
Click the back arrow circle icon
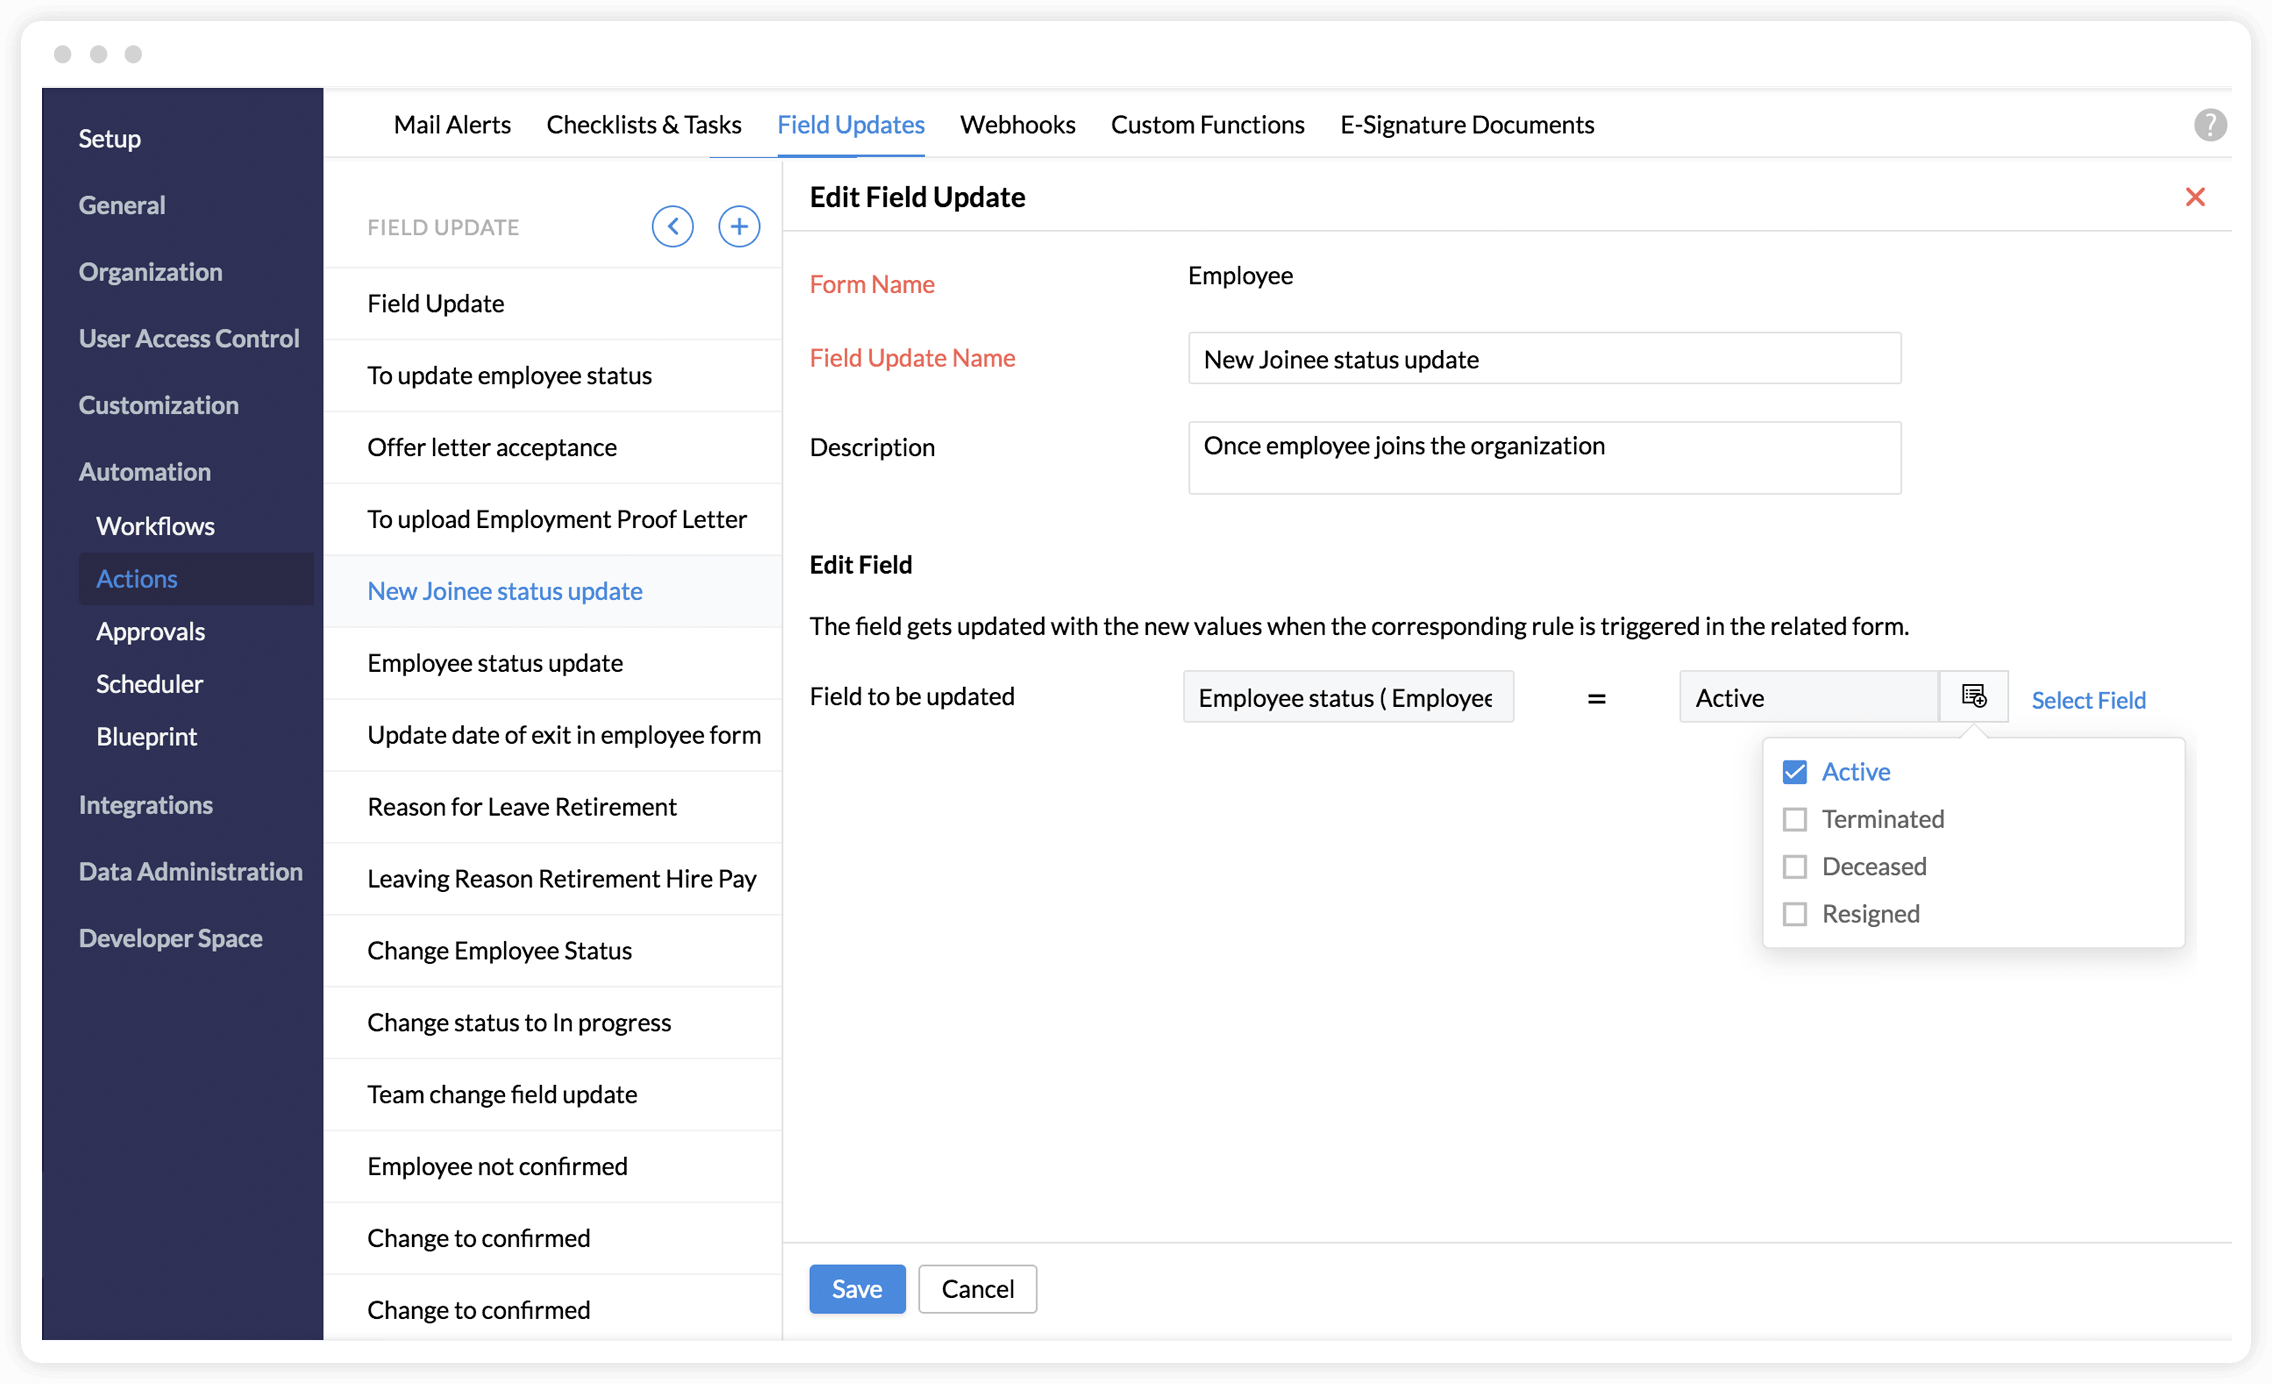[673, 226]
